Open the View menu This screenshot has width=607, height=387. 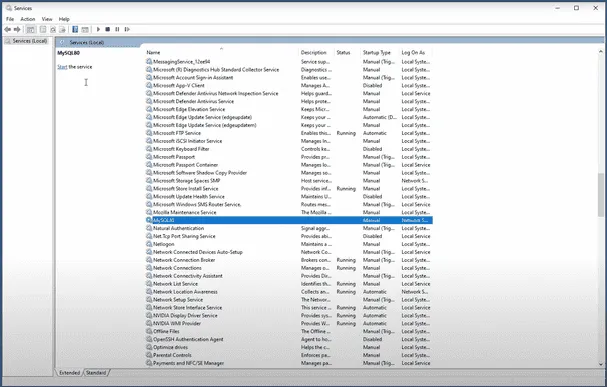[x=47, y=19]
